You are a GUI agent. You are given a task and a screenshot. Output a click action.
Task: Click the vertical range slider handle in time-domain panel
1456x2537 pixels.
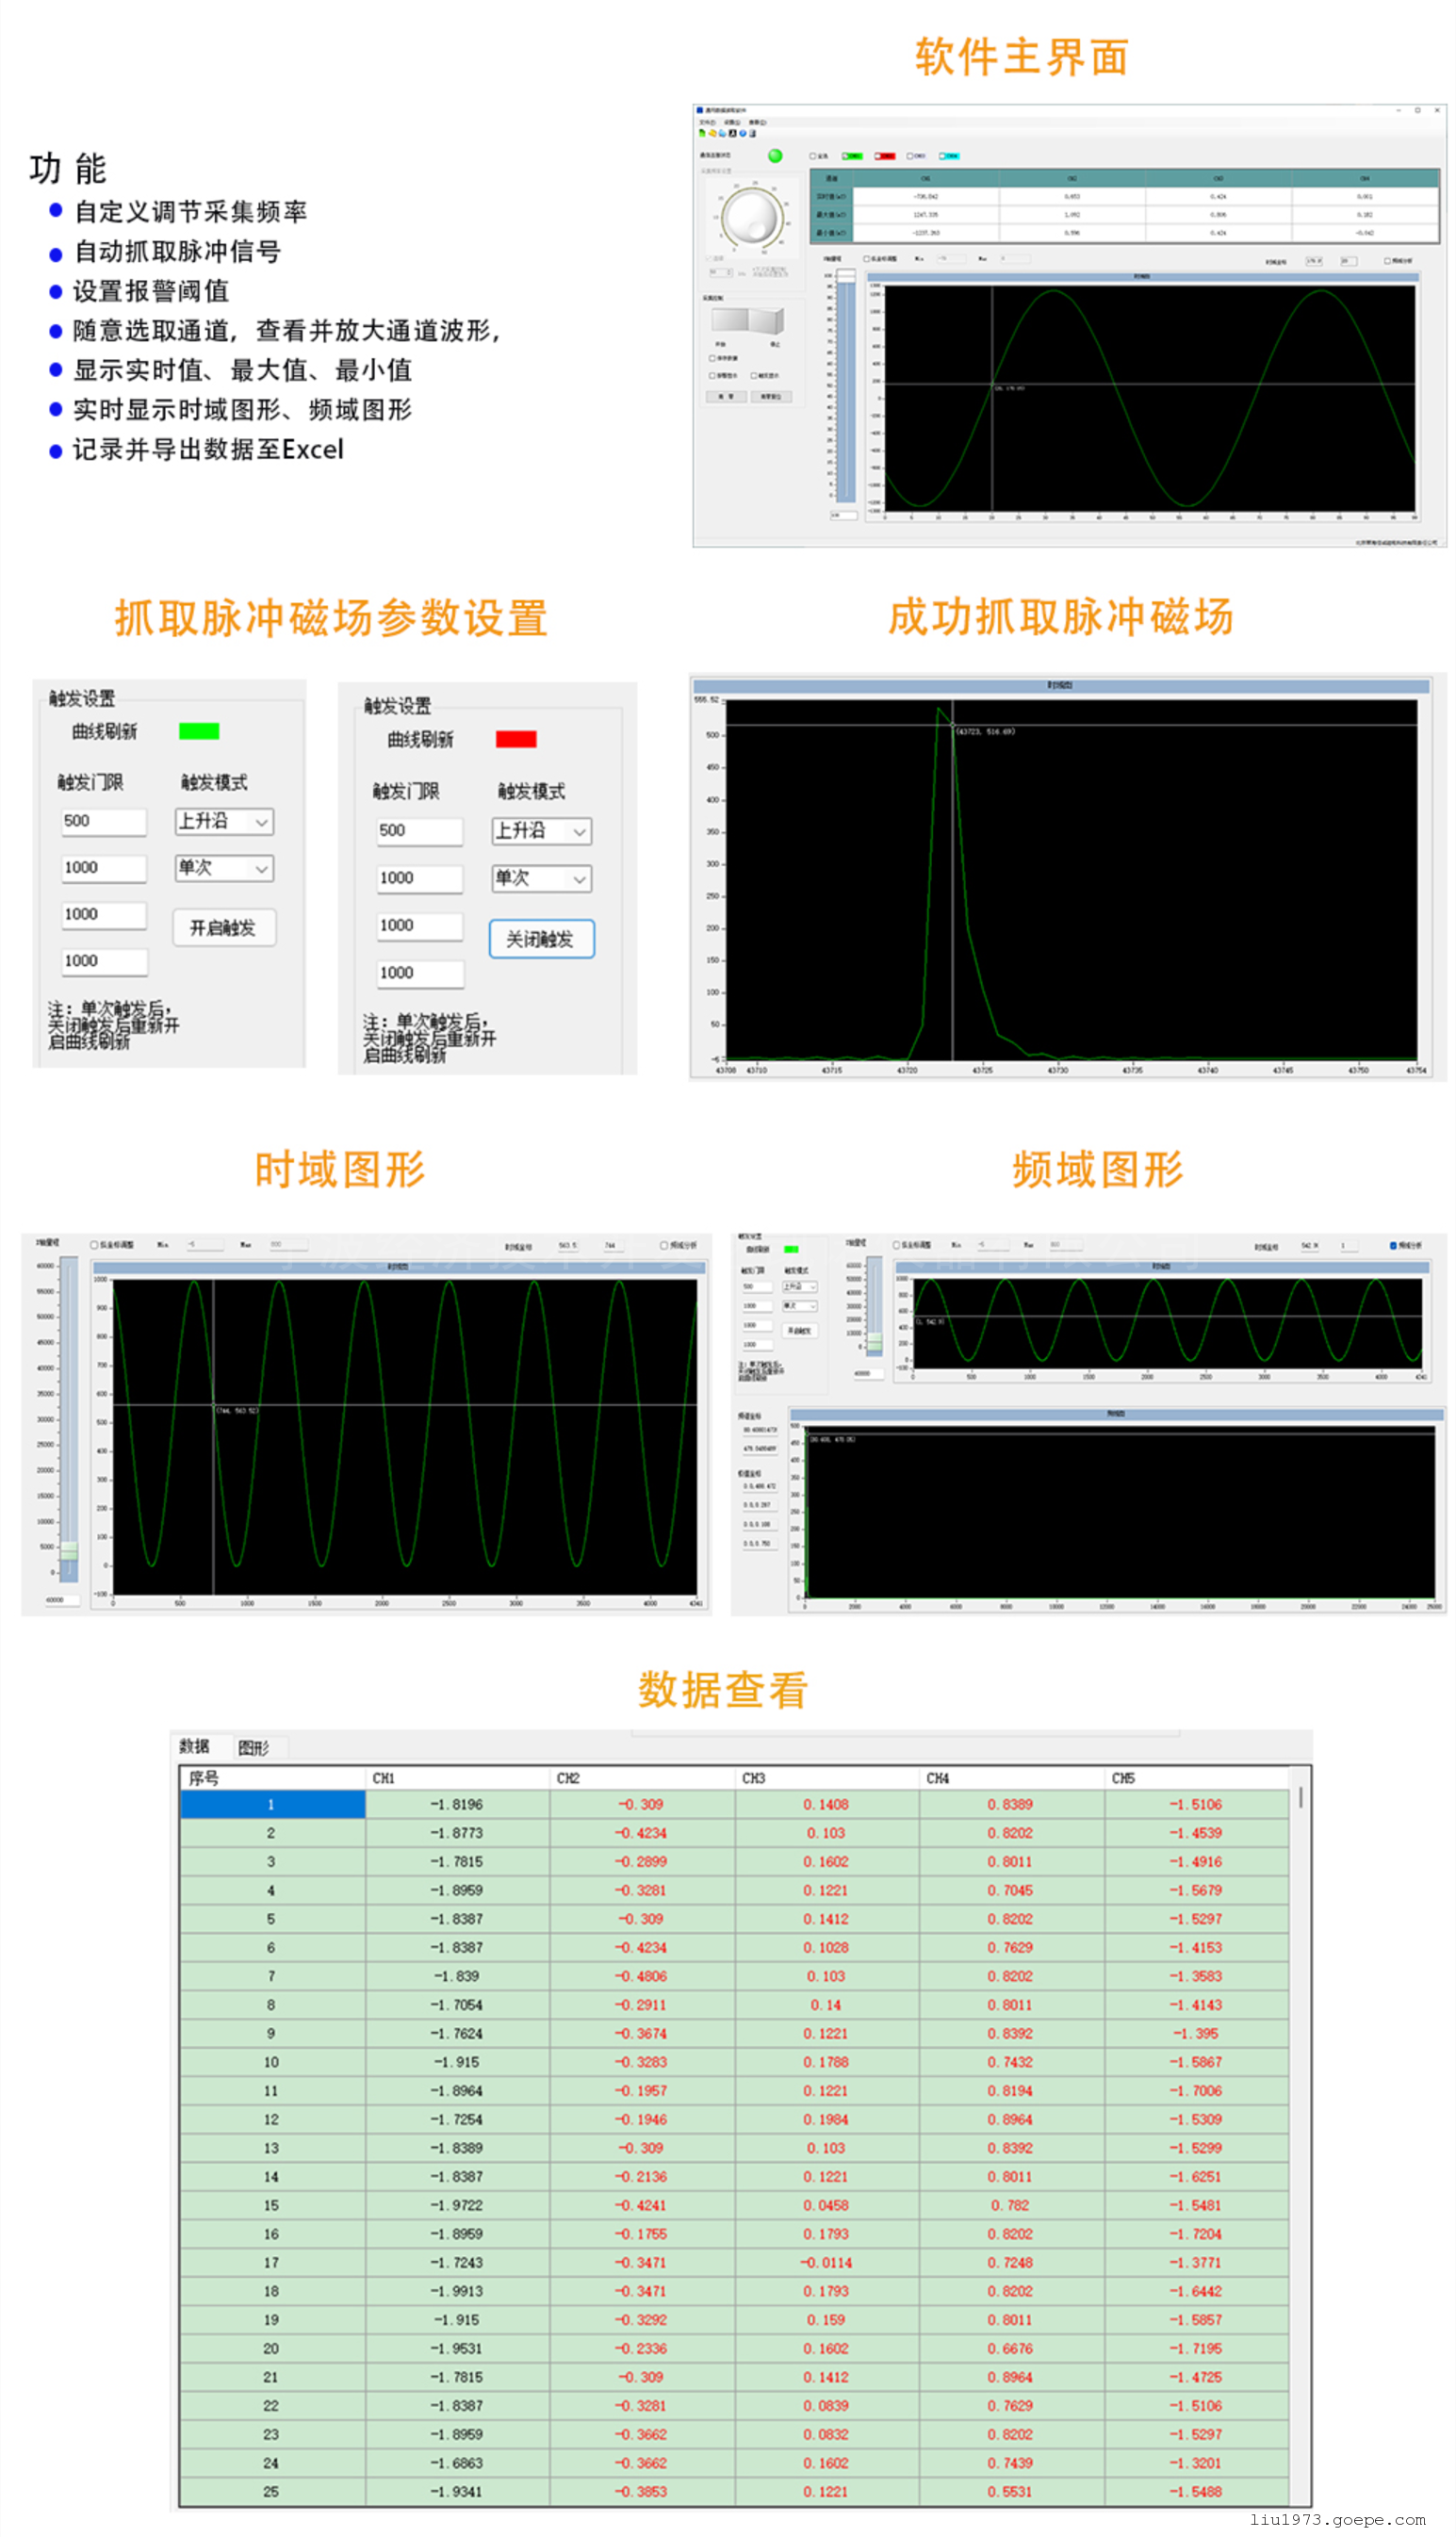69,1551
